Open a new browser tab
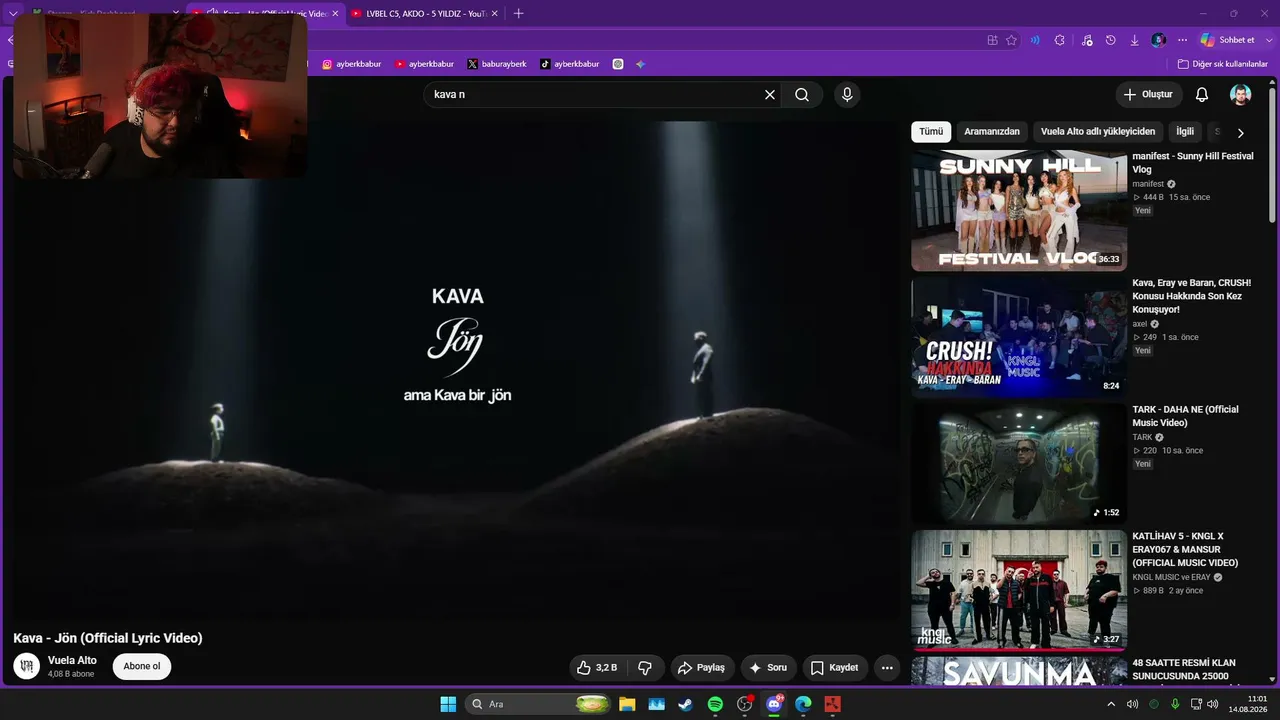Viewport: 1280px width, 720px height. click(x=518, y=14)
